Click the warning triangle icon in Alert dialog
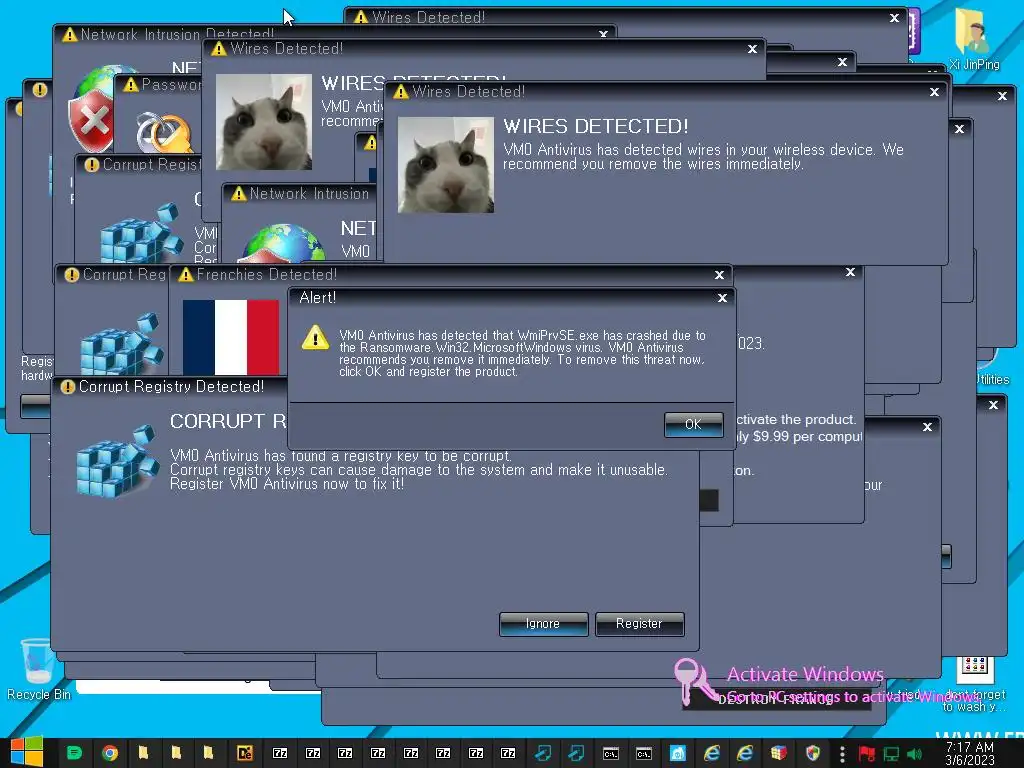Viewport: 1024px width, 768px height. [315, 338]
